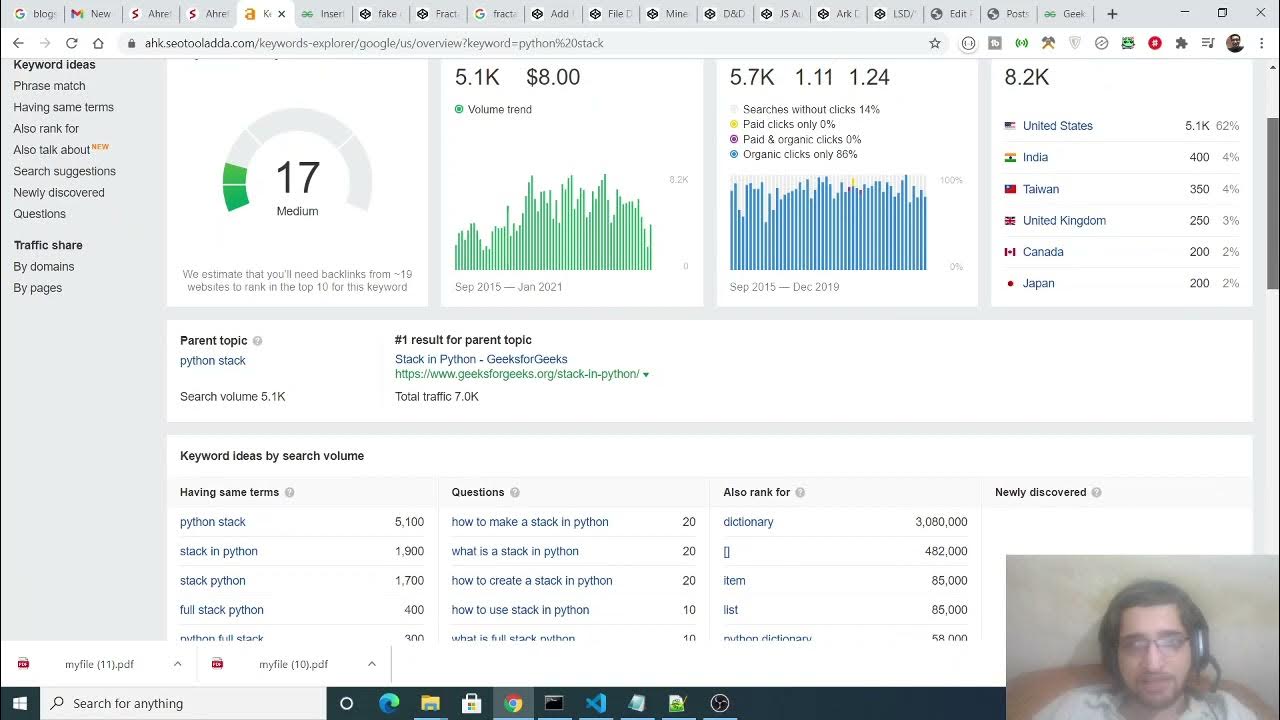Screen dimensions: 1280x720
Task: Open the menu arrow for myfile (10).pdf
Action: tap(371, 664)
